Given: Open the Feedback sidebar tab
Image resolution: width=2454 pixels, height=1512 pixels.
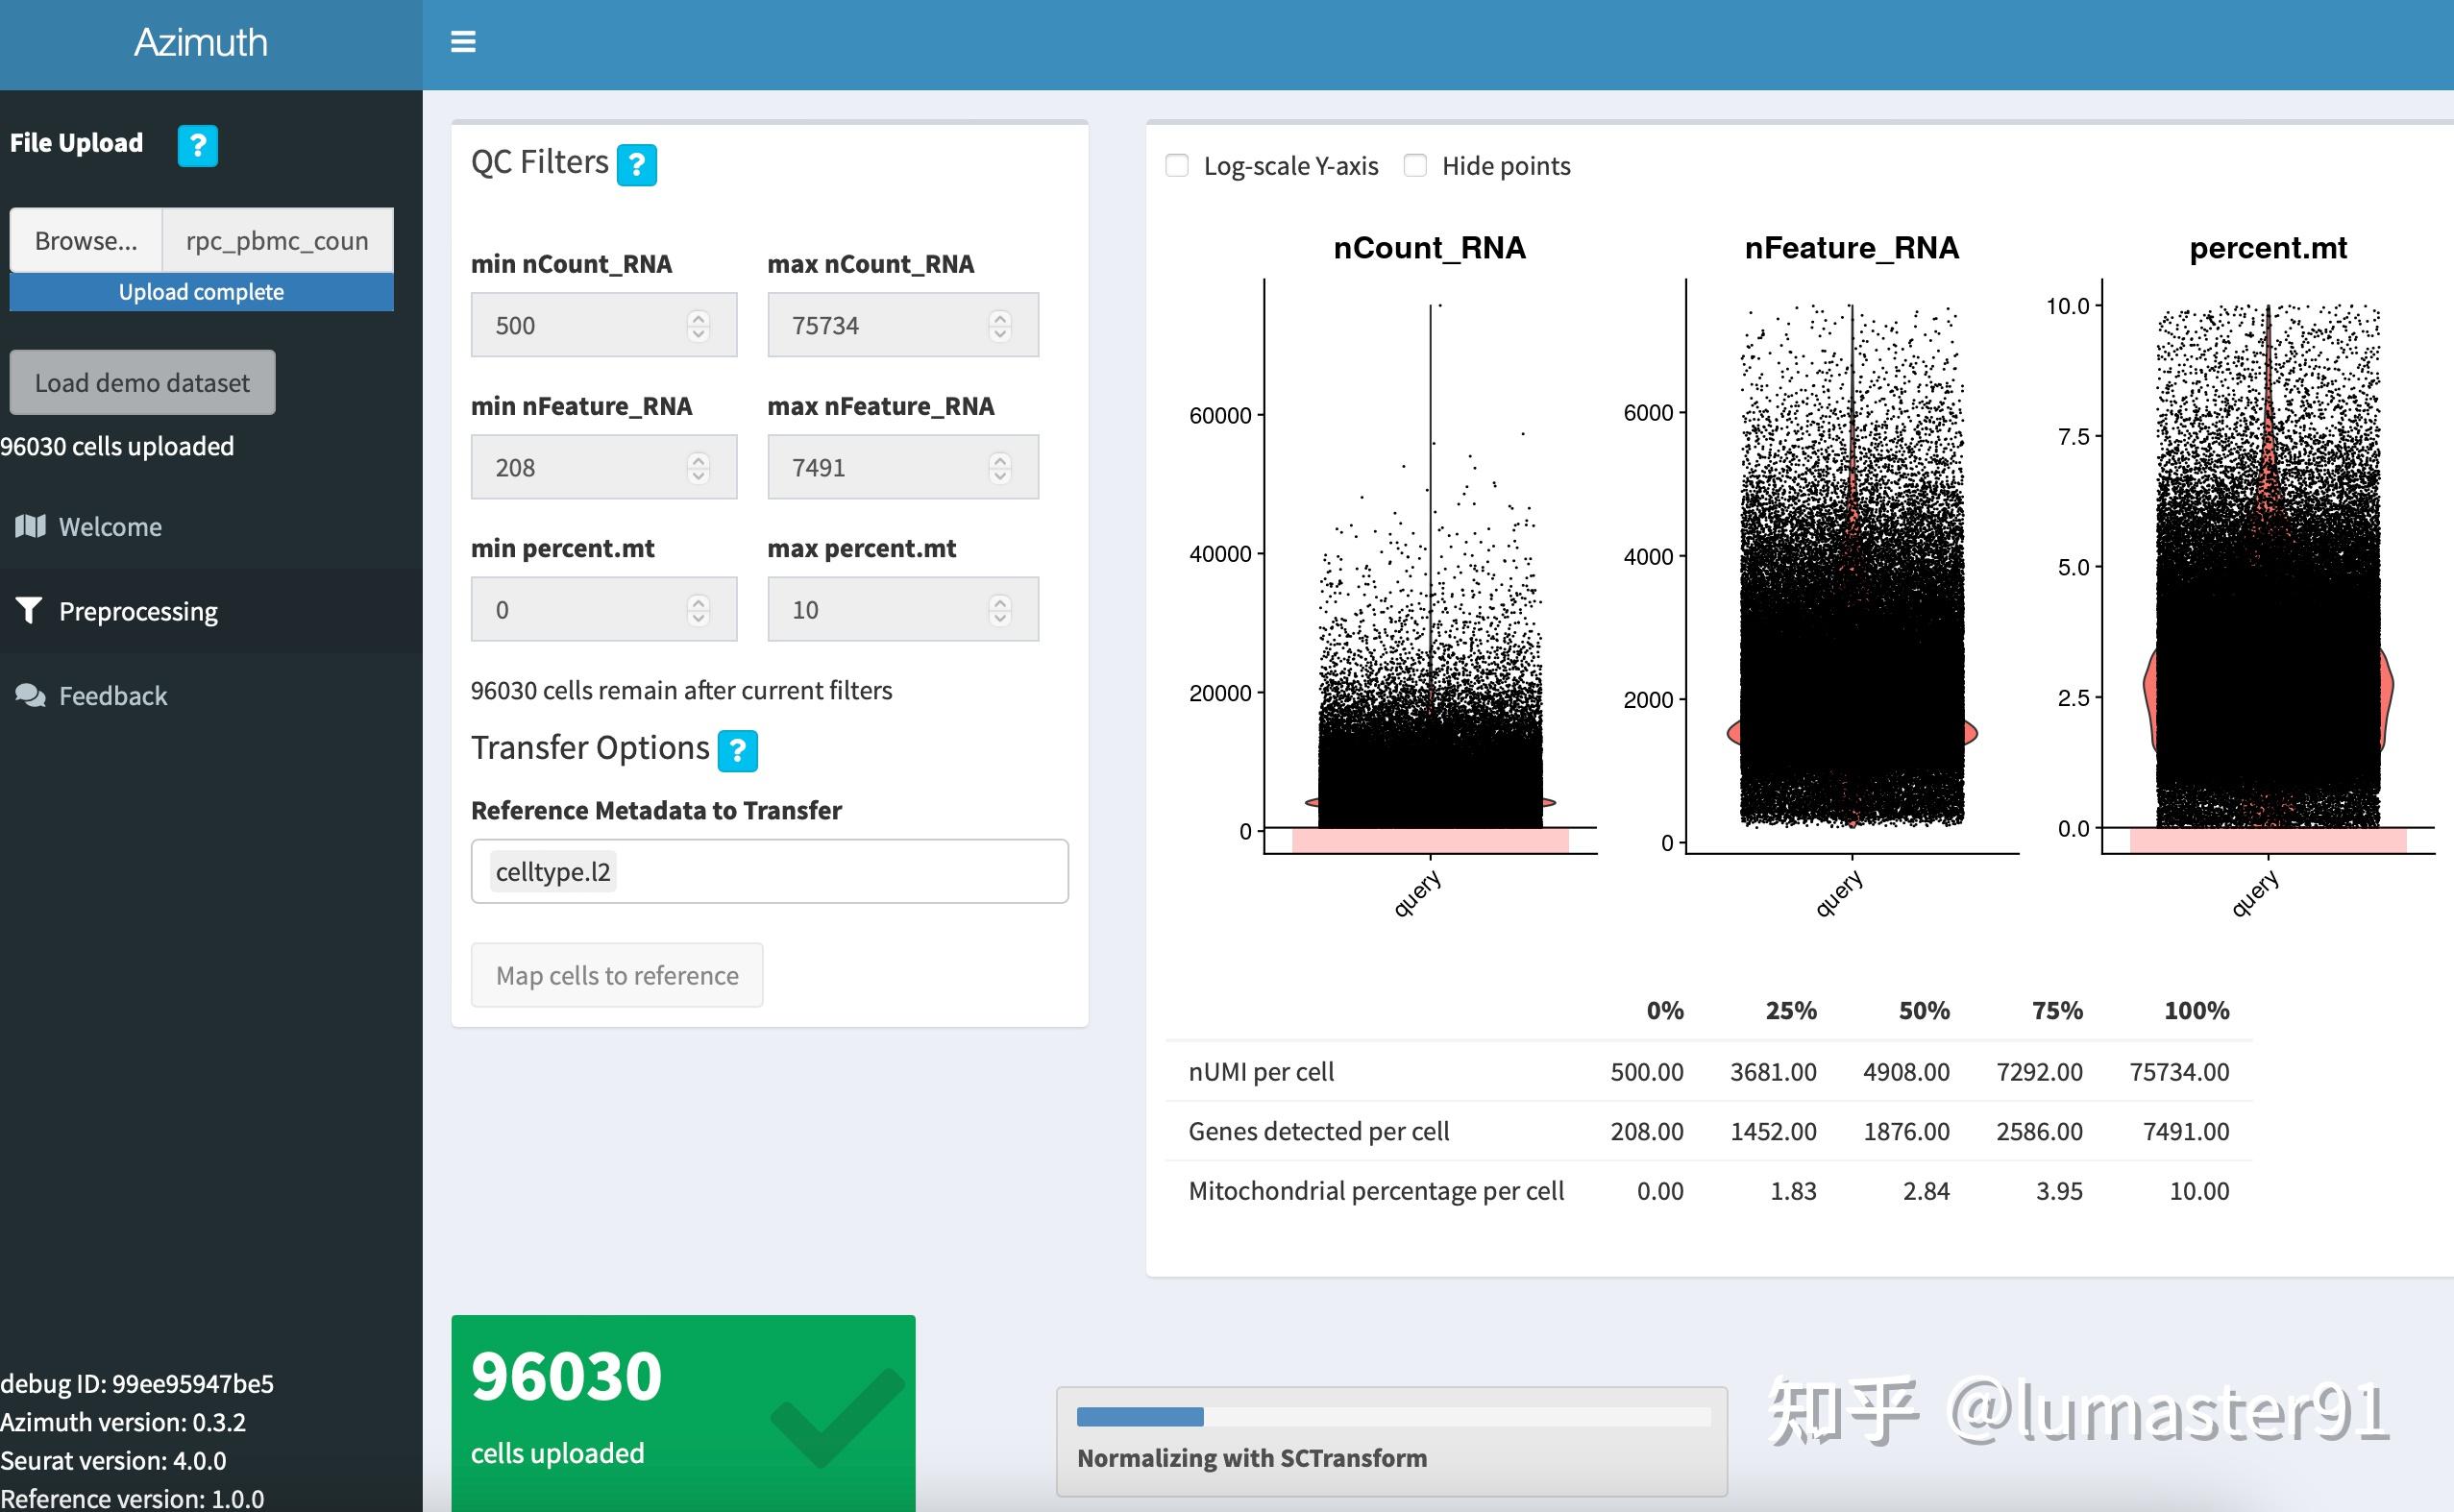Looking at the screenshot, I should [x=112, y=695].
